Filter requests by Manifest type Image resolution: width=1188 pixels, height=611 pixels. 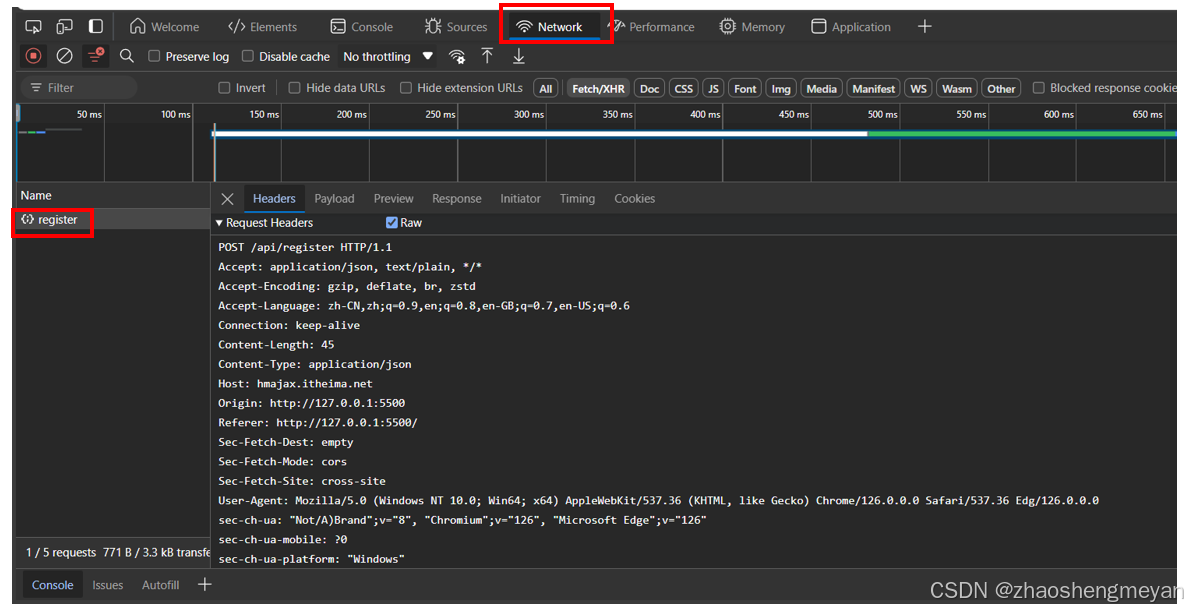click(874, 89)
